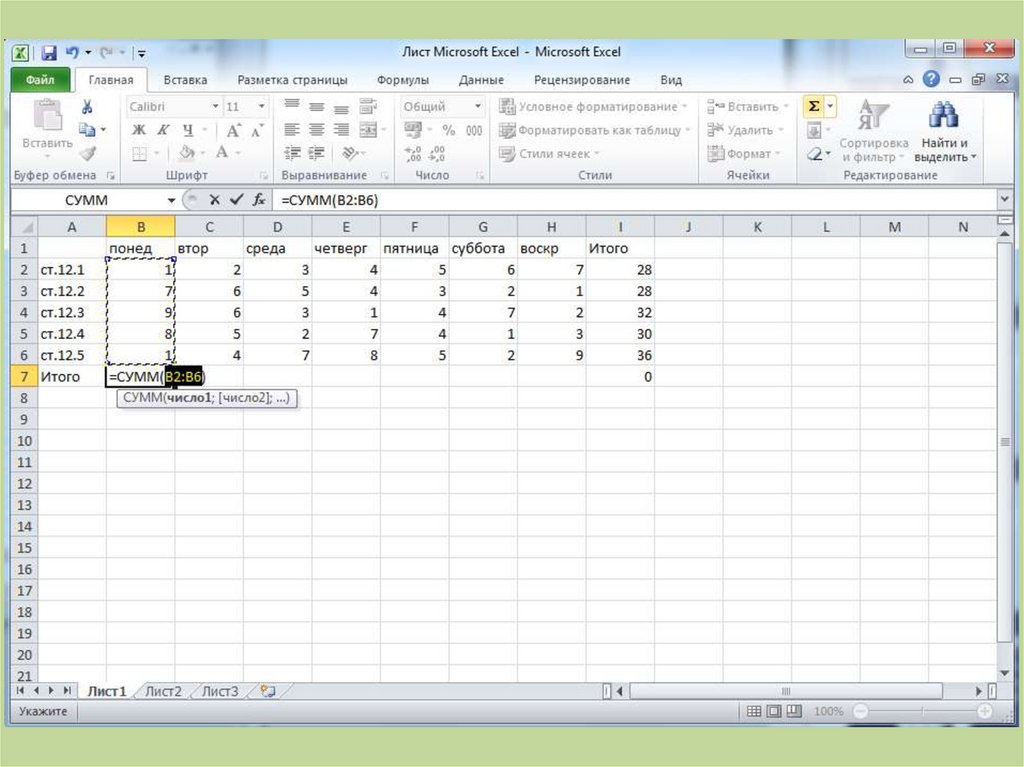Open the AutoSum dropdown arrow
The height and width of the screenshot is (767, 1024).
[x=830, y=106]
